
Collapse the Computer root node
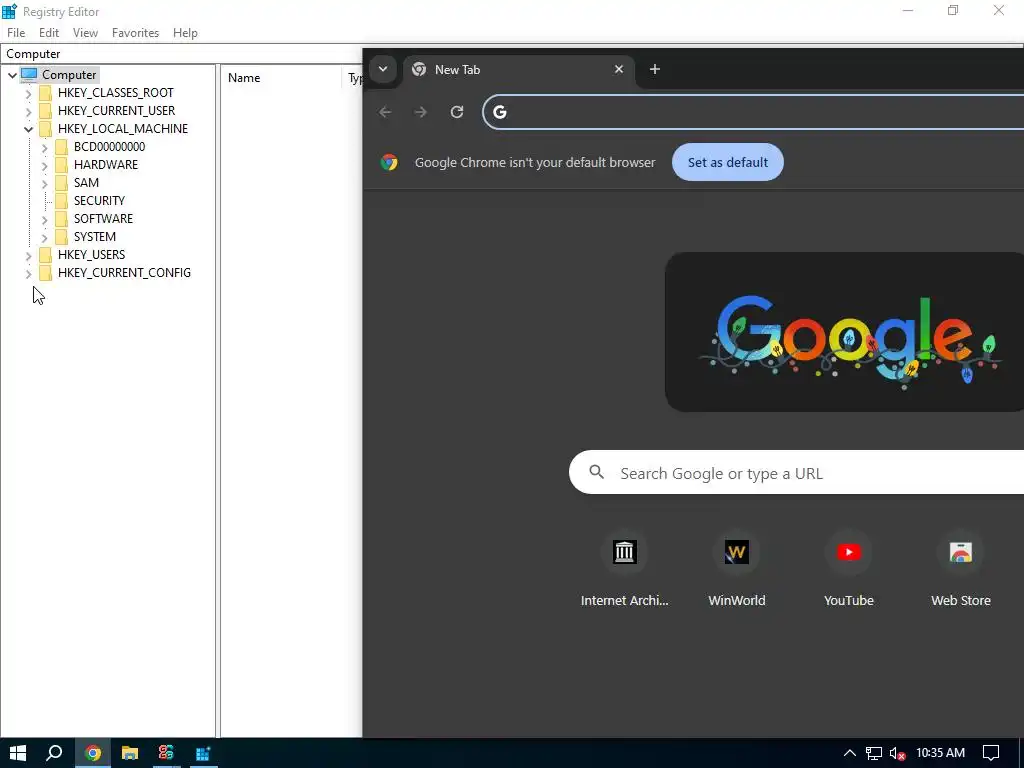[12, 75]
